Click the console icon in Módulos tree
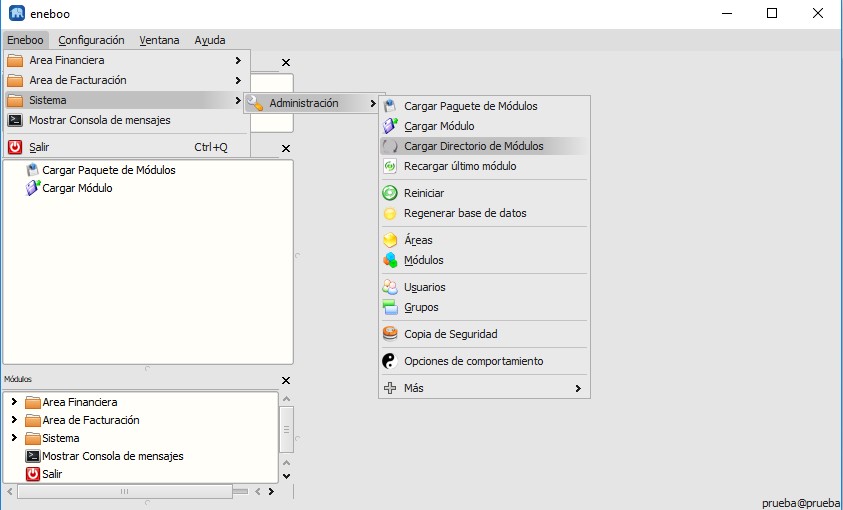Image resolution: width=843 pixels, height=510 pixels. (x=33, y=456)
